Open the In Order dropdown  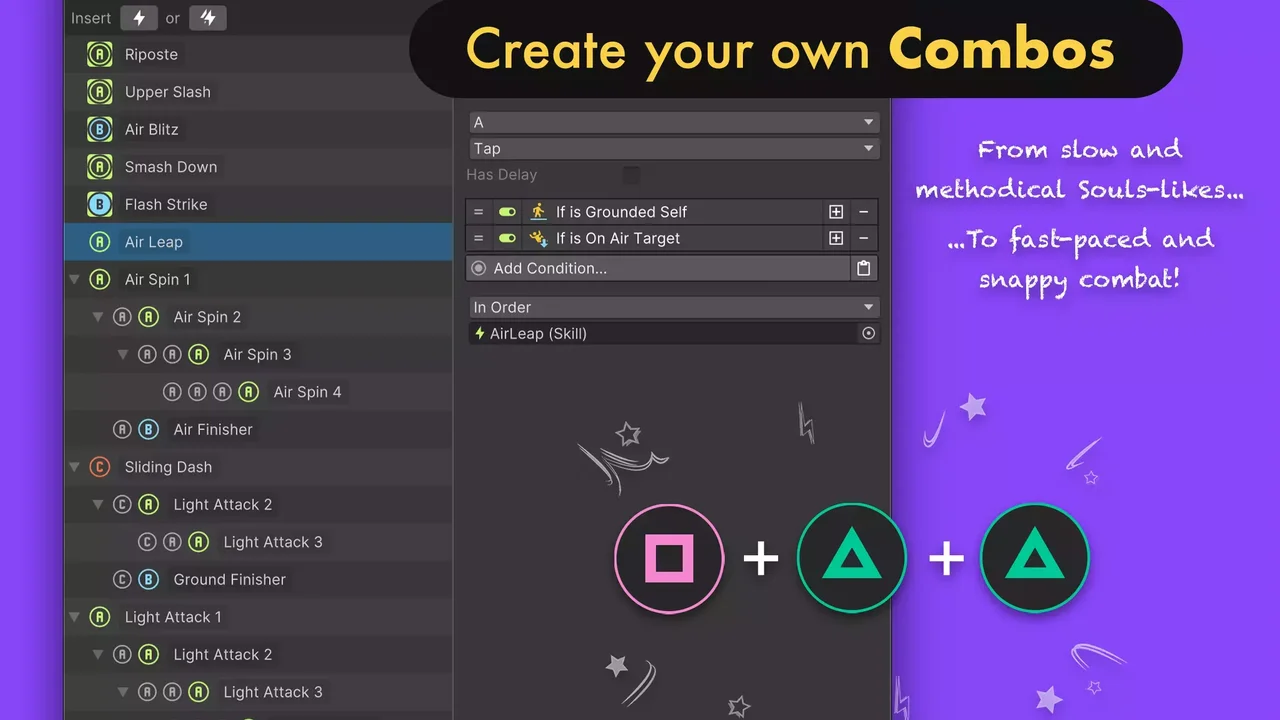click(674, 307)
